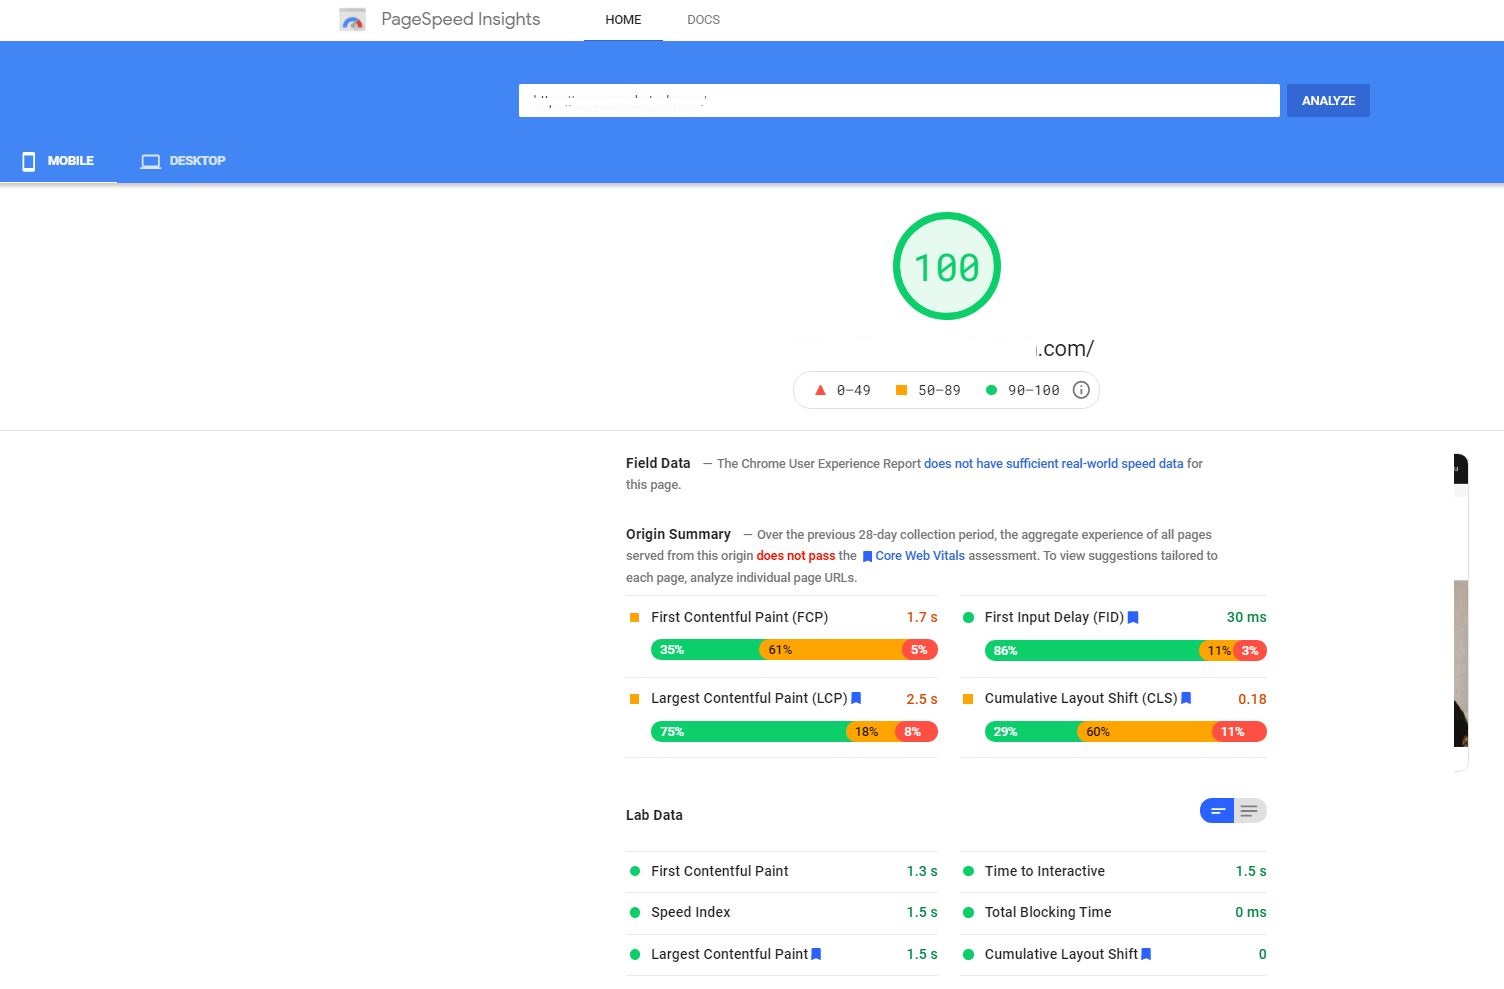
Task: Click the orange square 50–89 legend marker
Action: coord(901,390)
